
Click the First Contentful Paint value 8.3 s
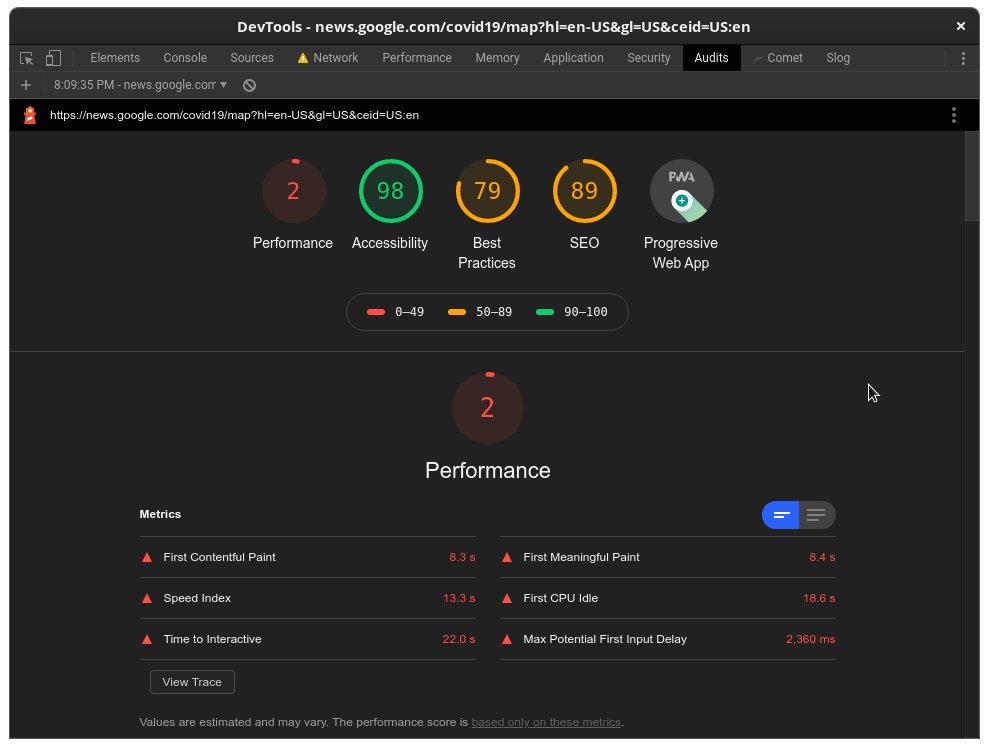tap(462, 557)
